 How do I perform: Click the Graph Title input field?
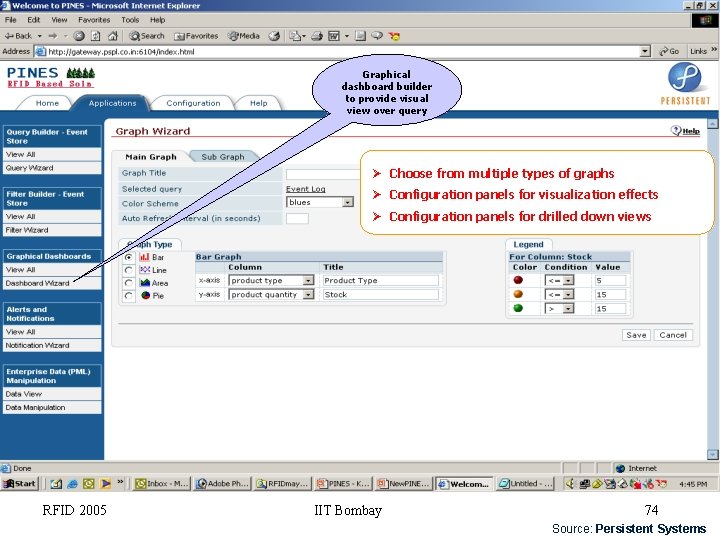(324, 174)
